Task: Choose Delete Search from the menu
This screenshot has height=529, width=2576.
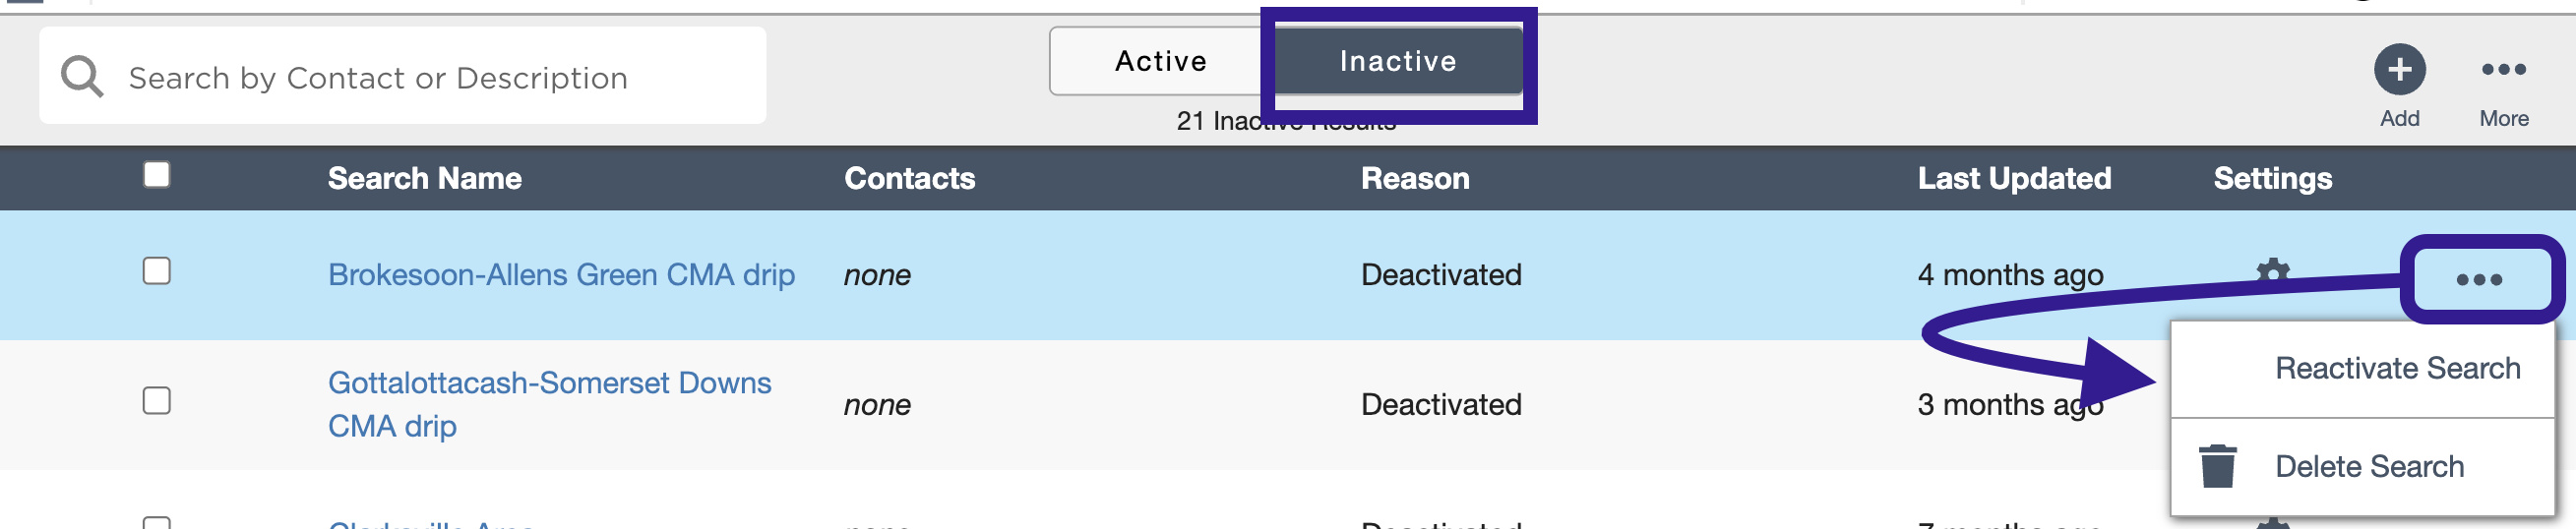Action: pos(2369,466)
